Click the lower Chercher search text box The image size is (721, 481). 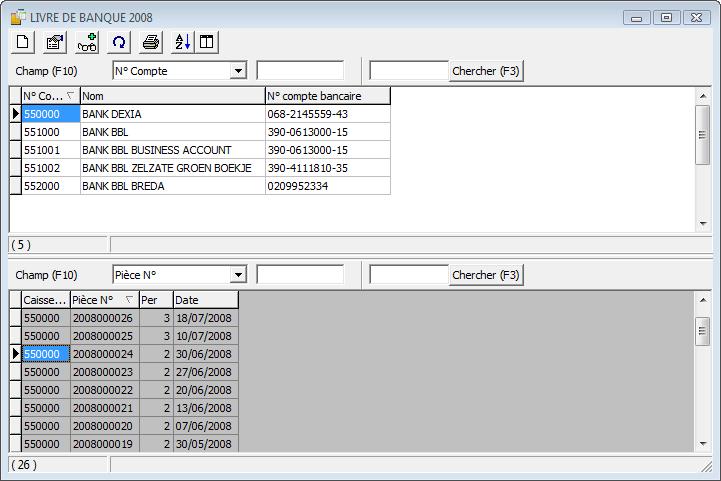pos(409,275)
